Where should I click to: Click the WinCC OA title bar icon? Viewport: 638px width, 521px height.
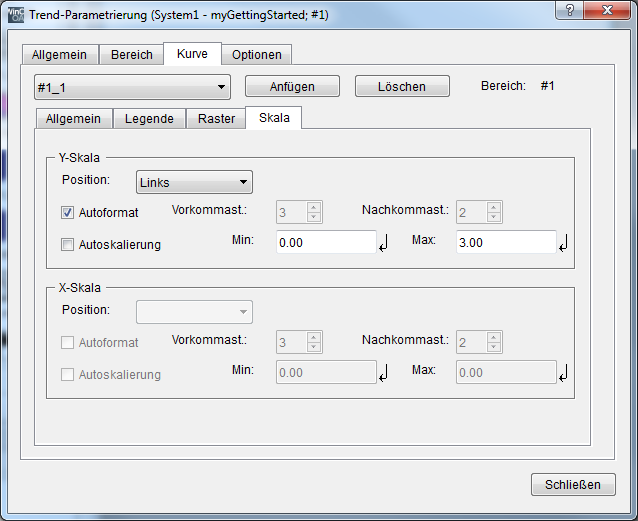pos(15,15)
